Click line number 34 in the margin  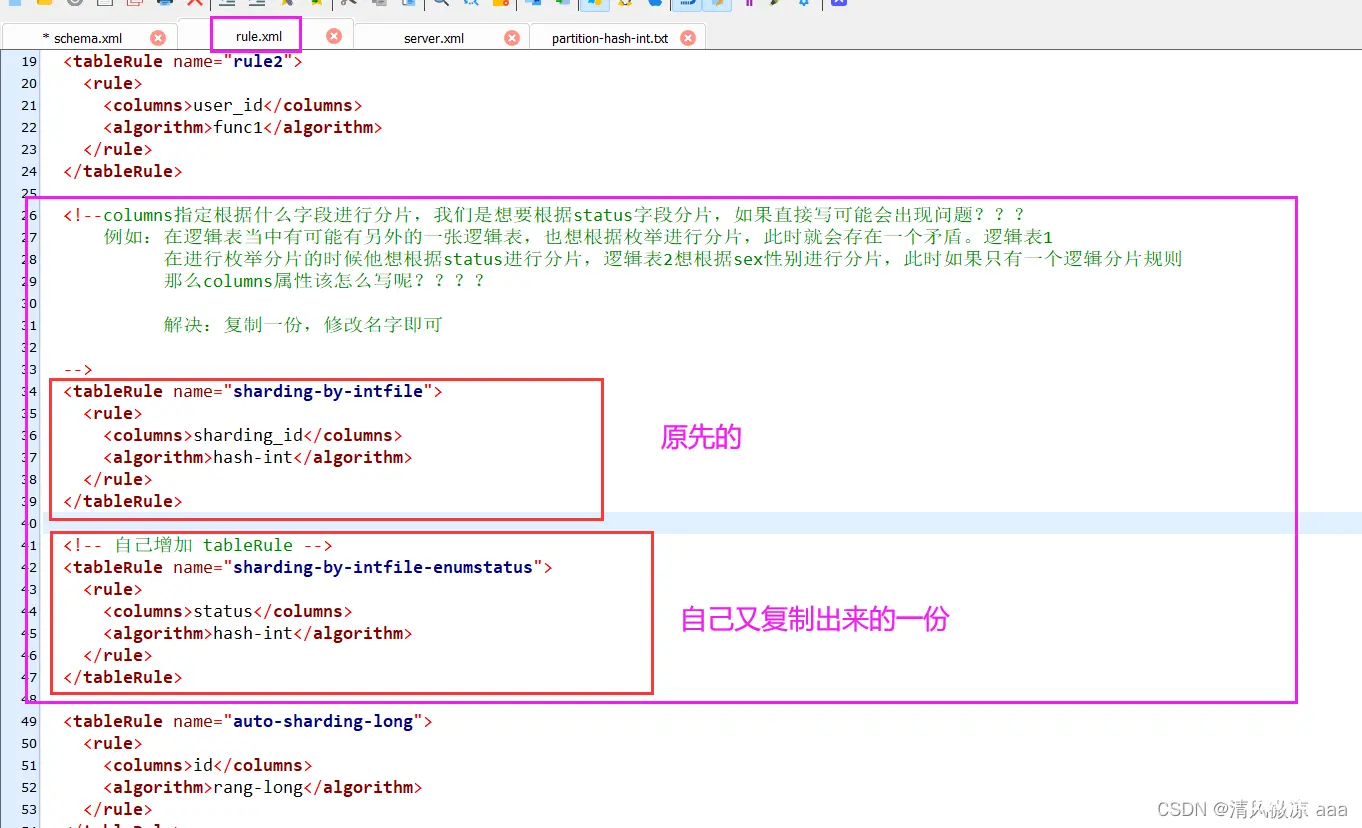coord(30,391)
